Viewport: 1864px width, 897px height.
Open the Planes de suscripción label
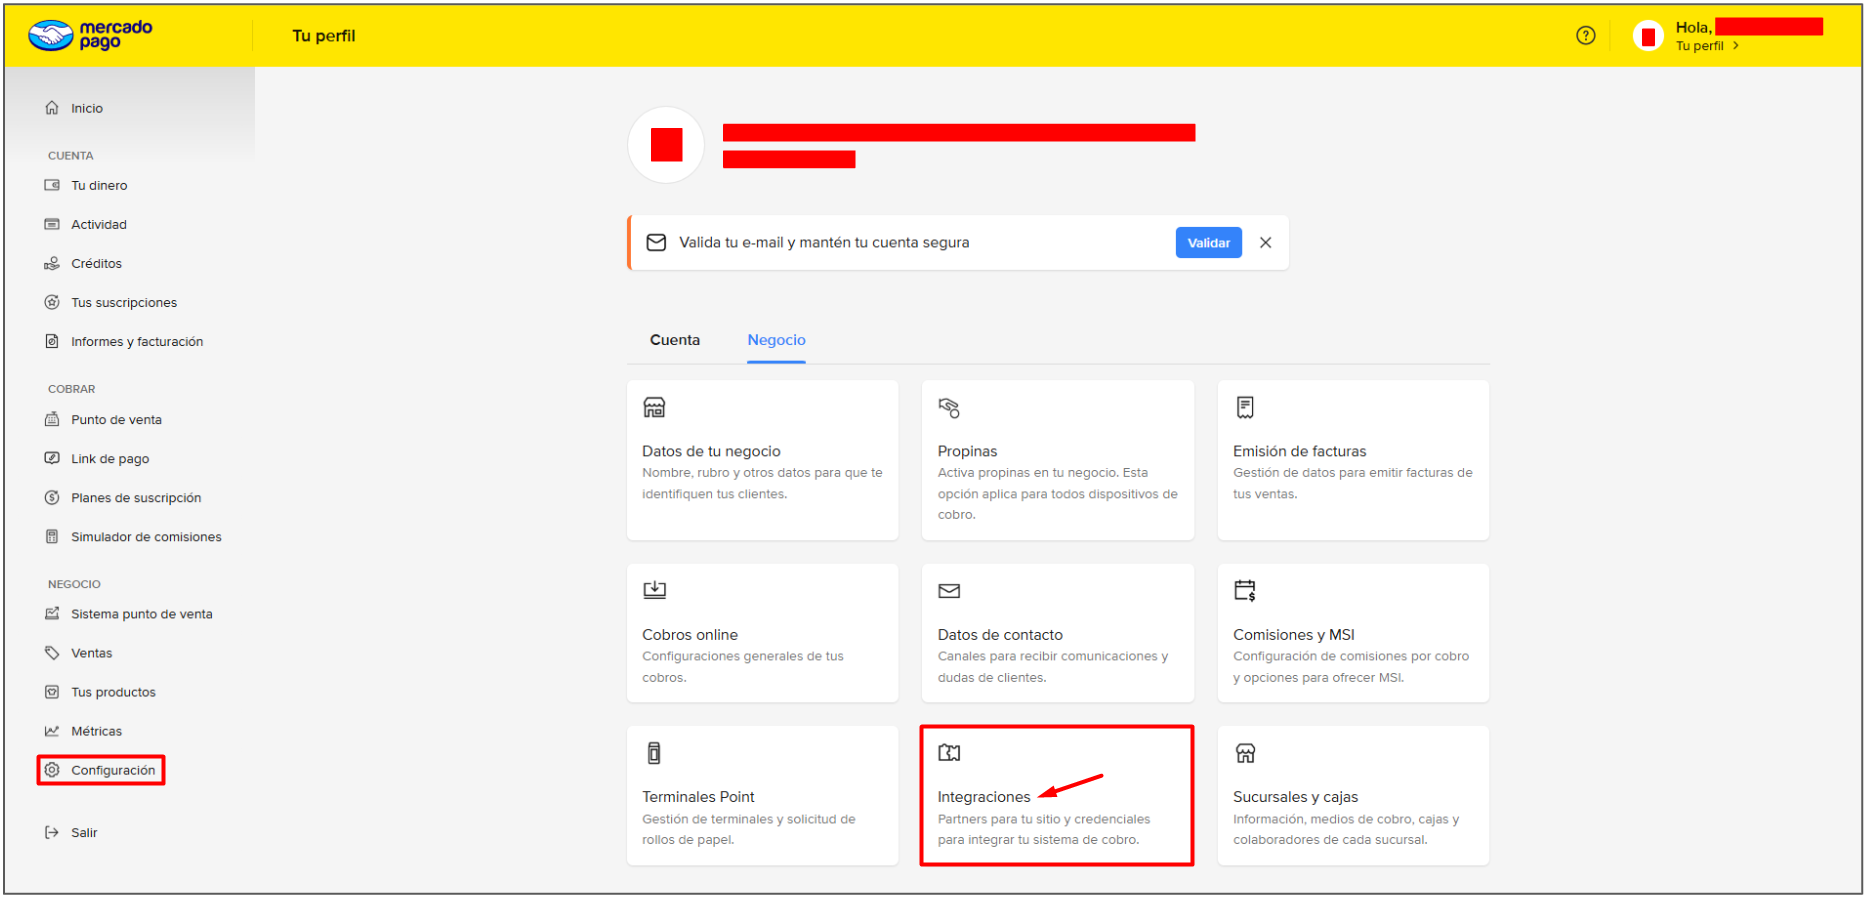coord(136,497)
